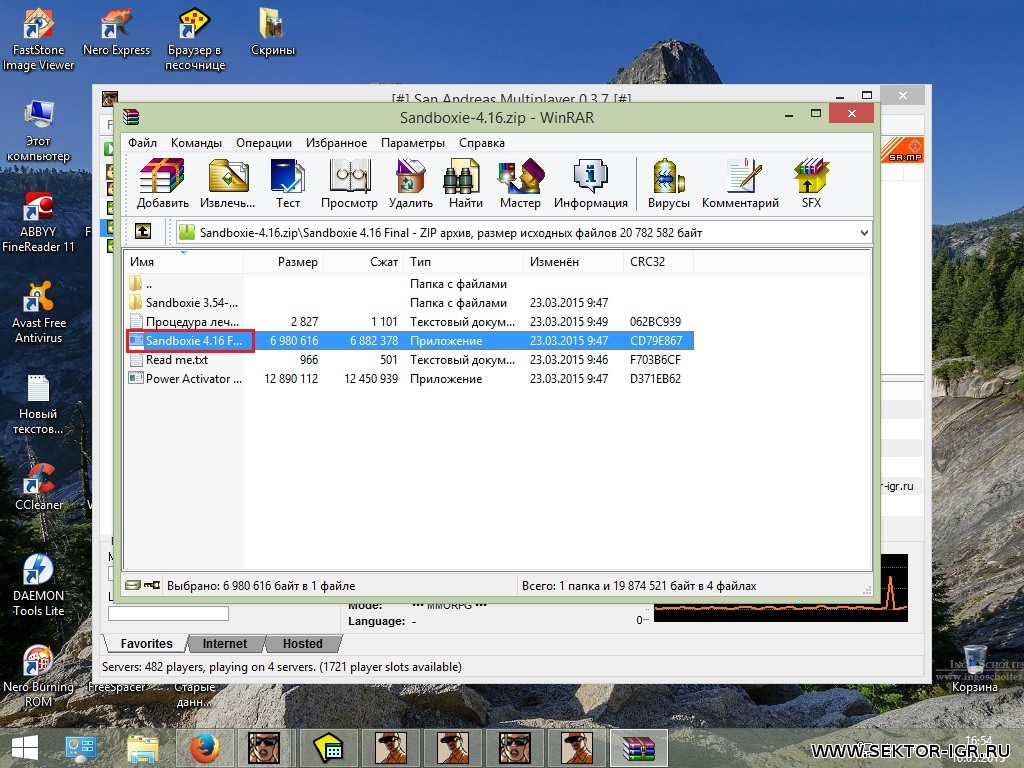Run the Тест archive test tool
The image size is (1024, 768).
point(287,184)
